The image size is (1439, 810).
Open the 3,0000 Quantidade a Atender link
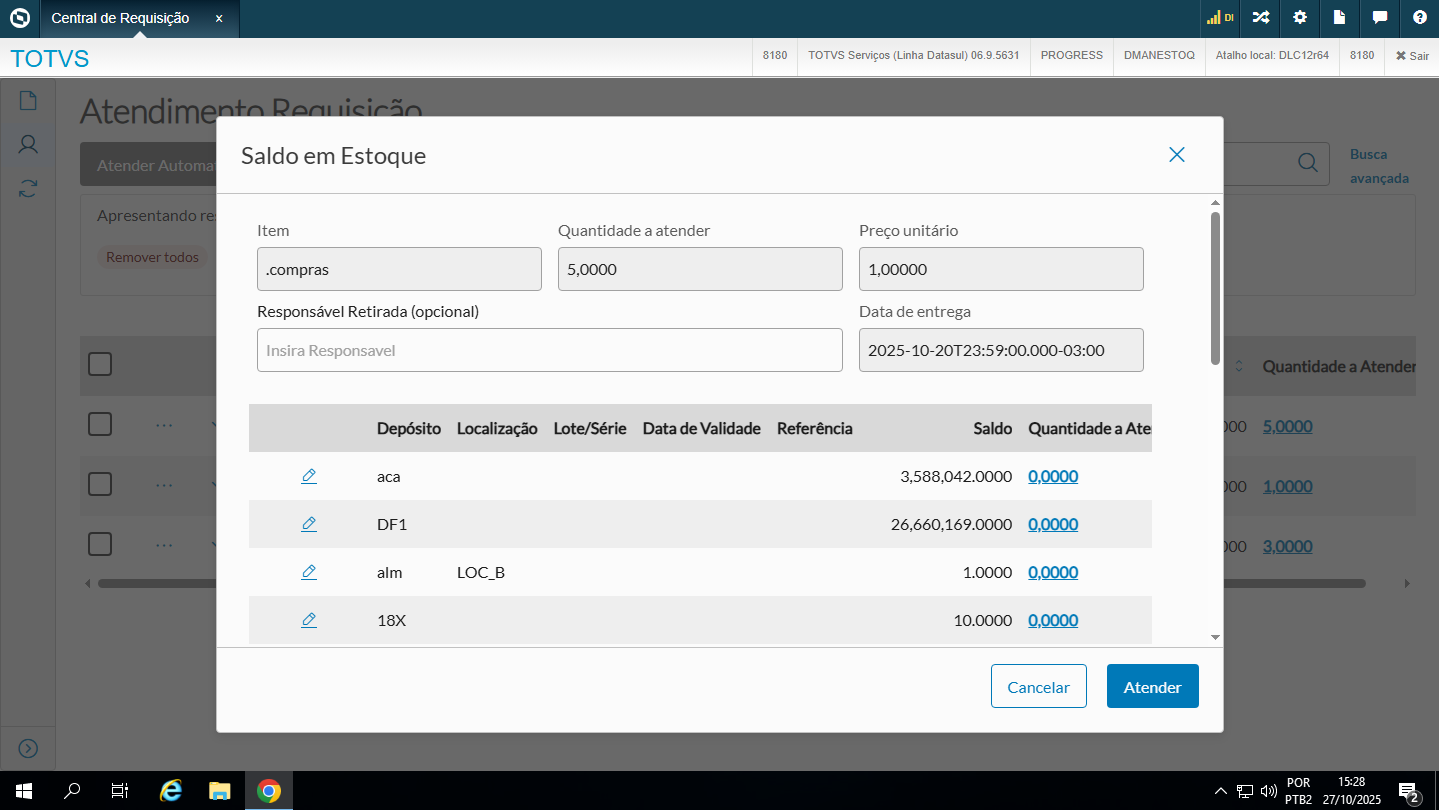pyautogui.click(x=1288, y=546)
